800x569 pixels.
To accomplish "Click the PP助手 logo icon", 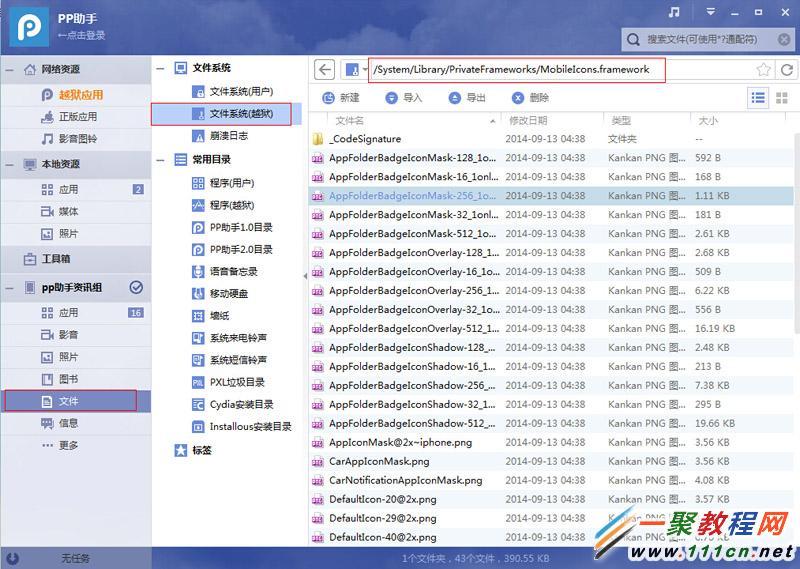I will (x=30, y=27).
